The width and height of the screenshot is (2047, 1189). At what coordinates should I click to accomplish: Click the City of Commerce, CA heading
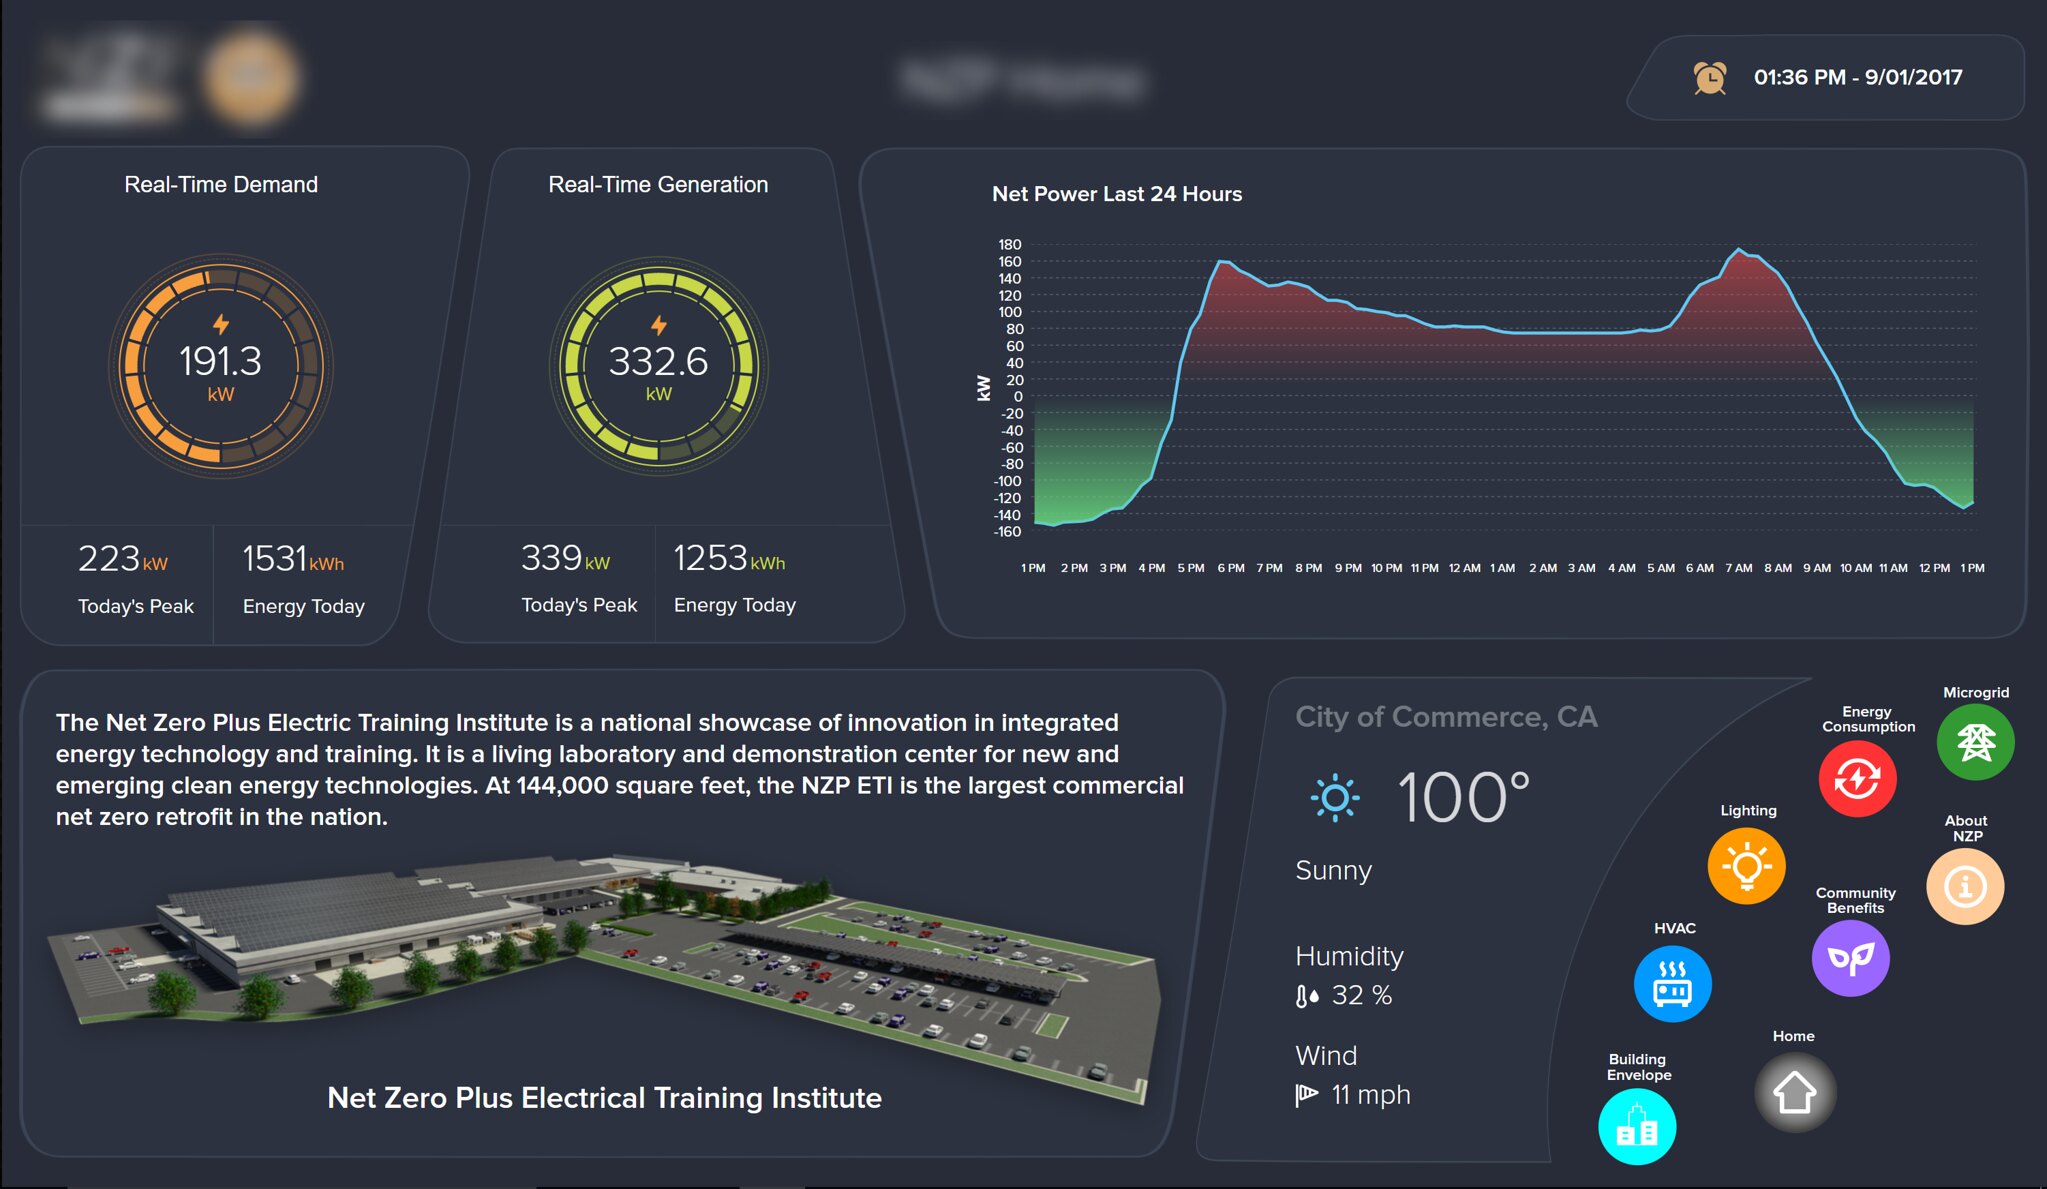click(1446, 717)
